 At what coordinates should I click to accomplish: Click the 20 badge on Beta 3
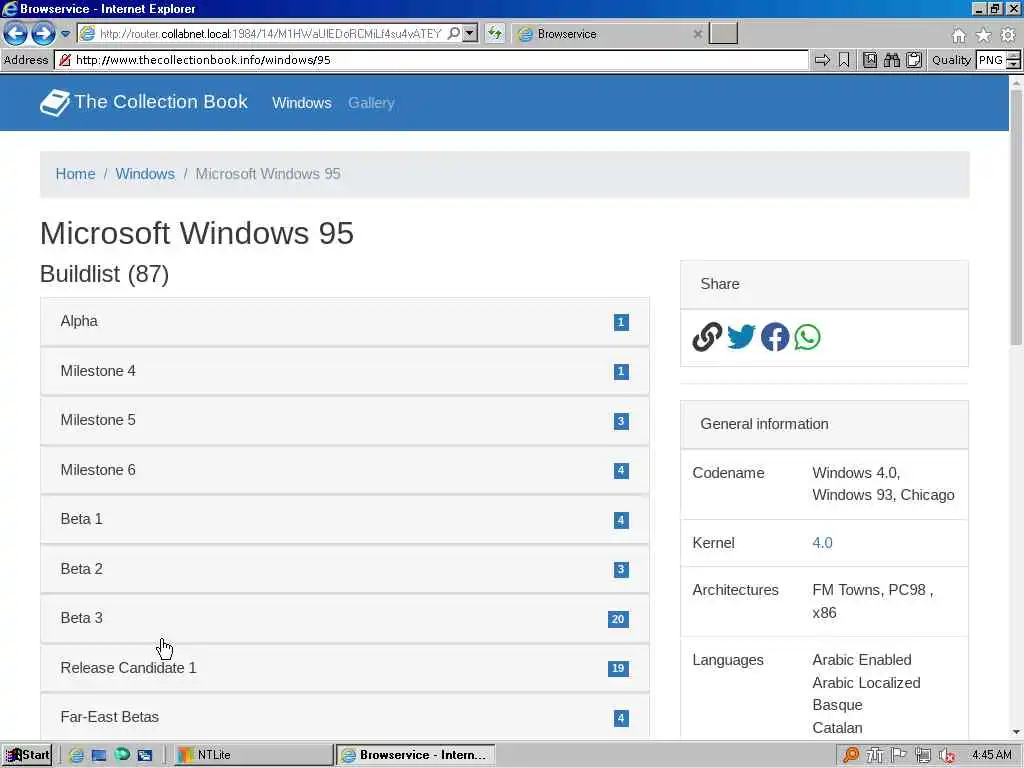point(618,619)
